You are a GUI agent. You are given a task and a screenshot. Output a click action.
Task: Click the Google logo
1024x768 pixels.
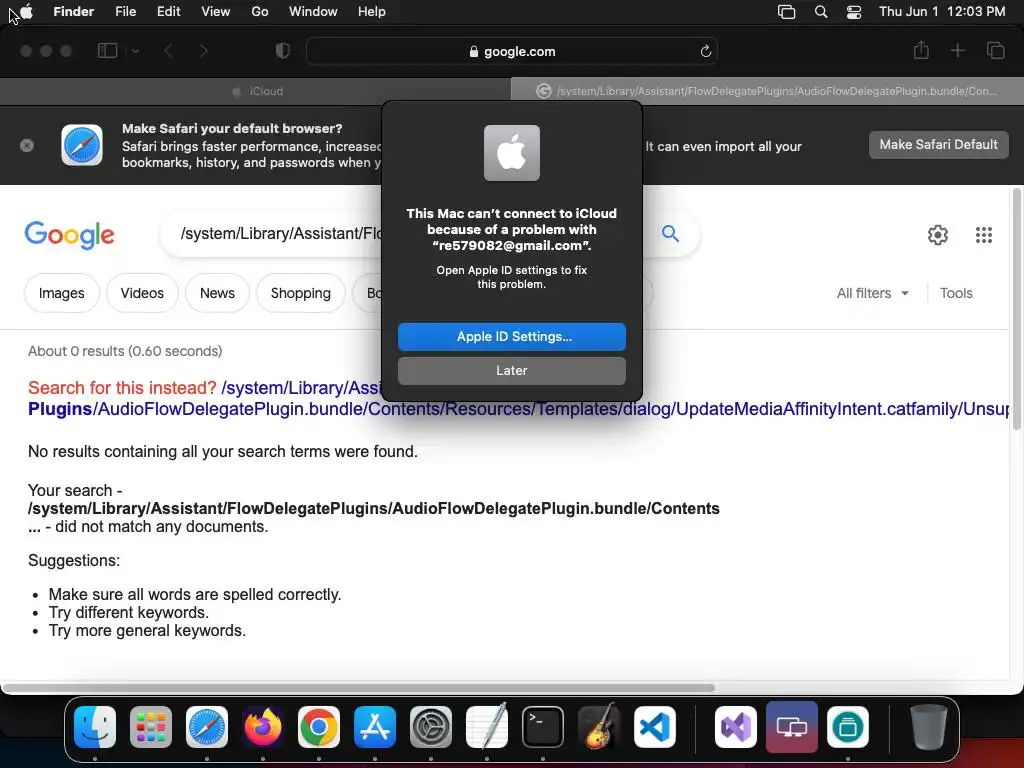70,235
